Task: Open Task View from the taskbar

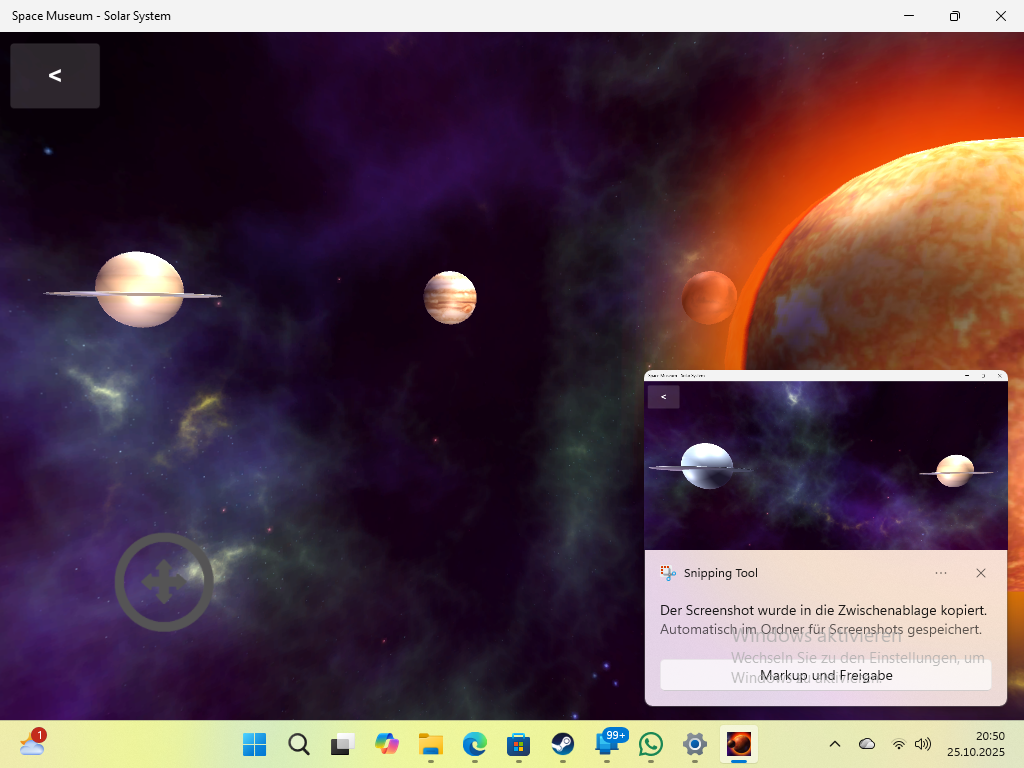Action: pyautogui.click(x=343, y=744)
